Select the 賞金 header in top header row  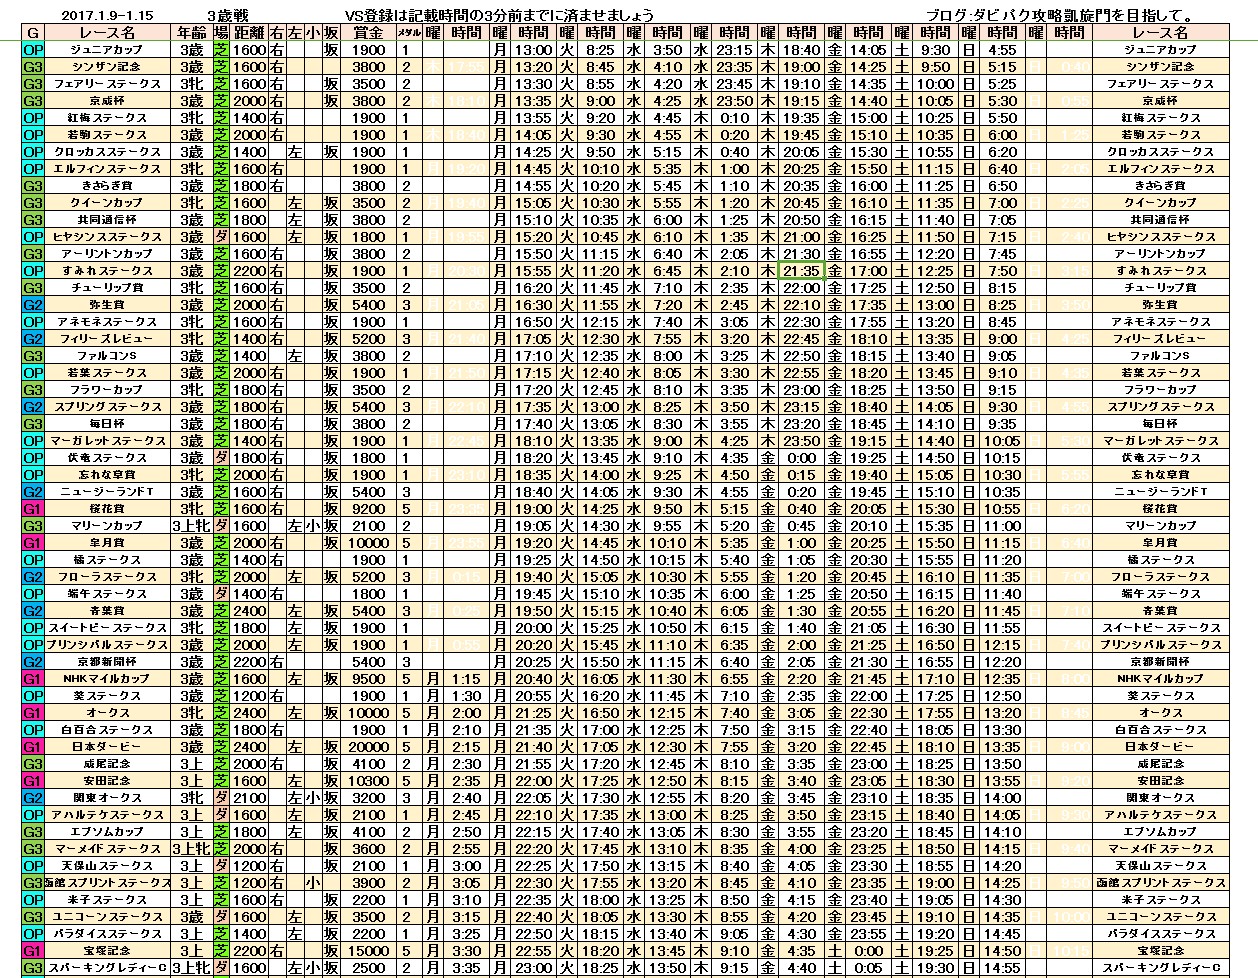click(368, 32)
